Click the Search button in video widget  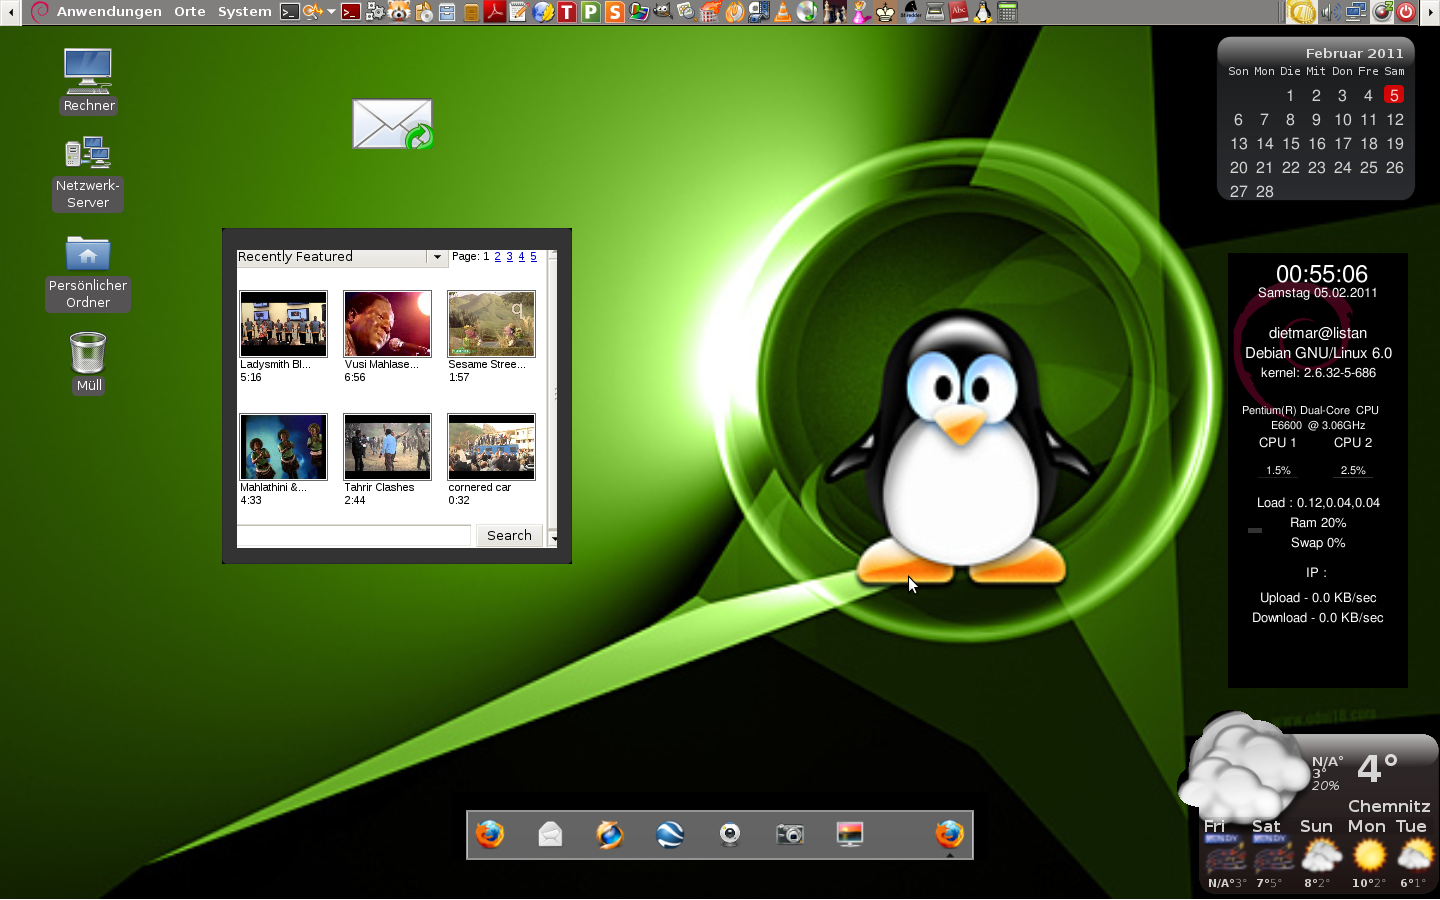coord(509,536)
